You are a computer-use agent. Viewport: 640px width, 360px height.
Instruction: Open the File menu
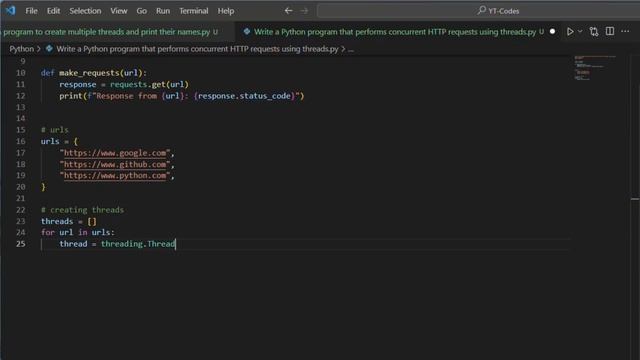tap(31, 11)
